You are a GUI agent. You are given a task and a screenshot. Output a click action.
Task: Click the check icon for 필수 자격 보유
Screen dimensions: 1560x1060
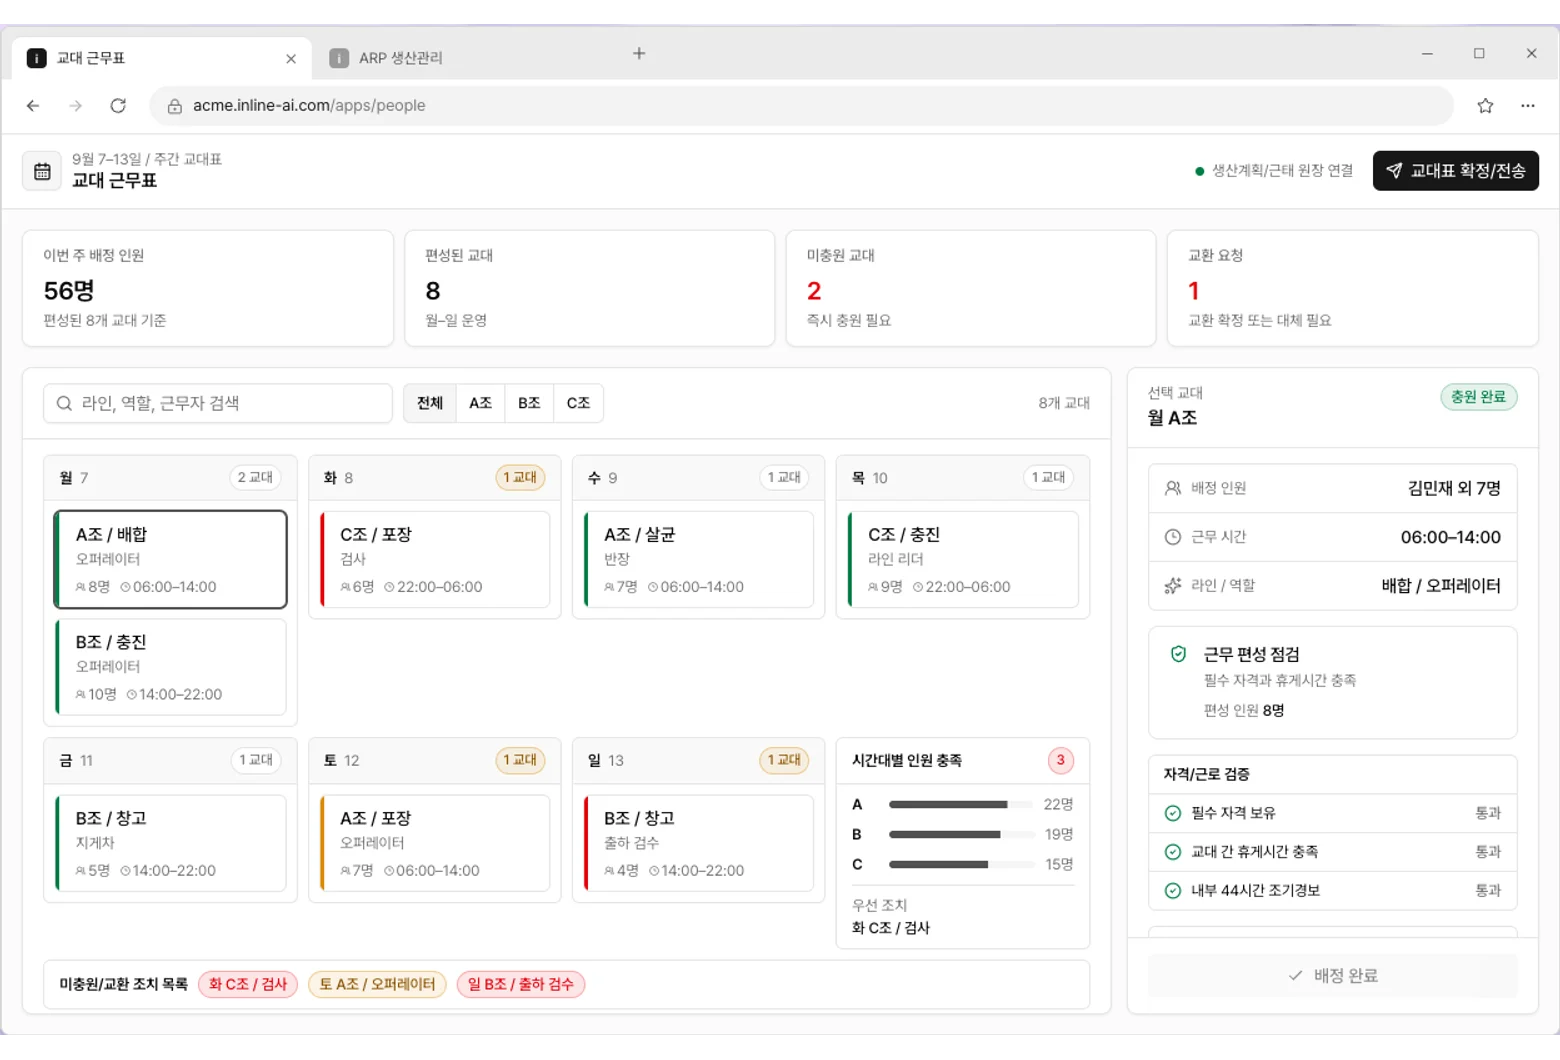pos(1173,813)
